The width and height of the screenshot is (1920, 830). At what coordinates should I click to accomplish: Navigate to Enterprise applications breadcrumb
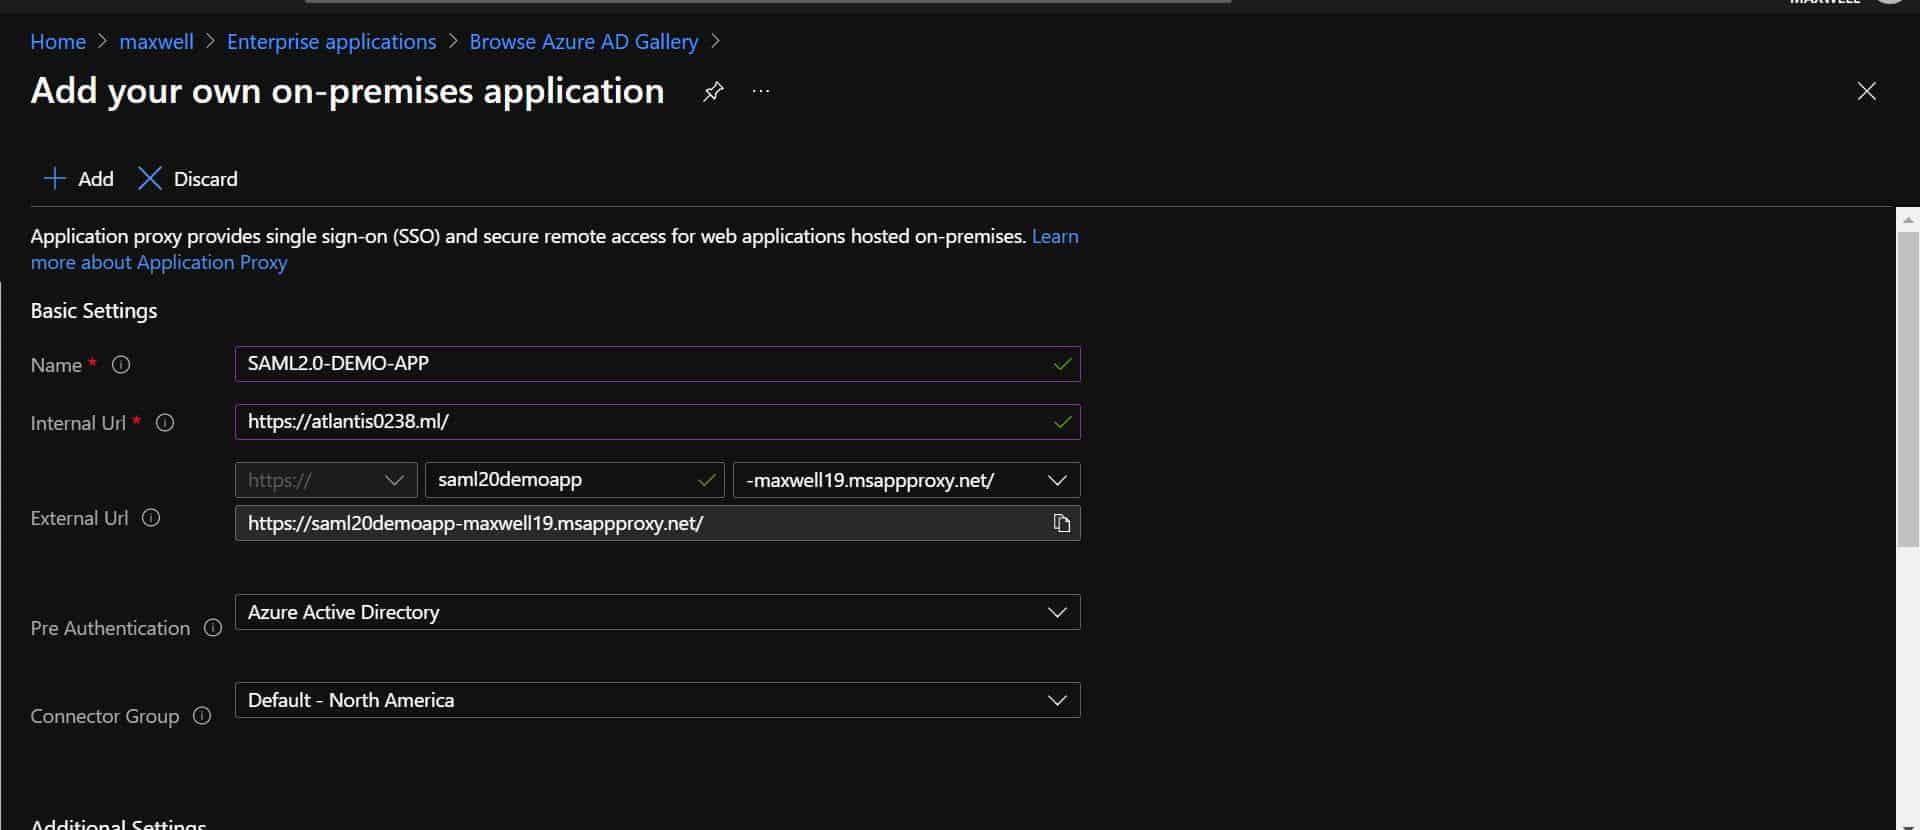(331, 42)
